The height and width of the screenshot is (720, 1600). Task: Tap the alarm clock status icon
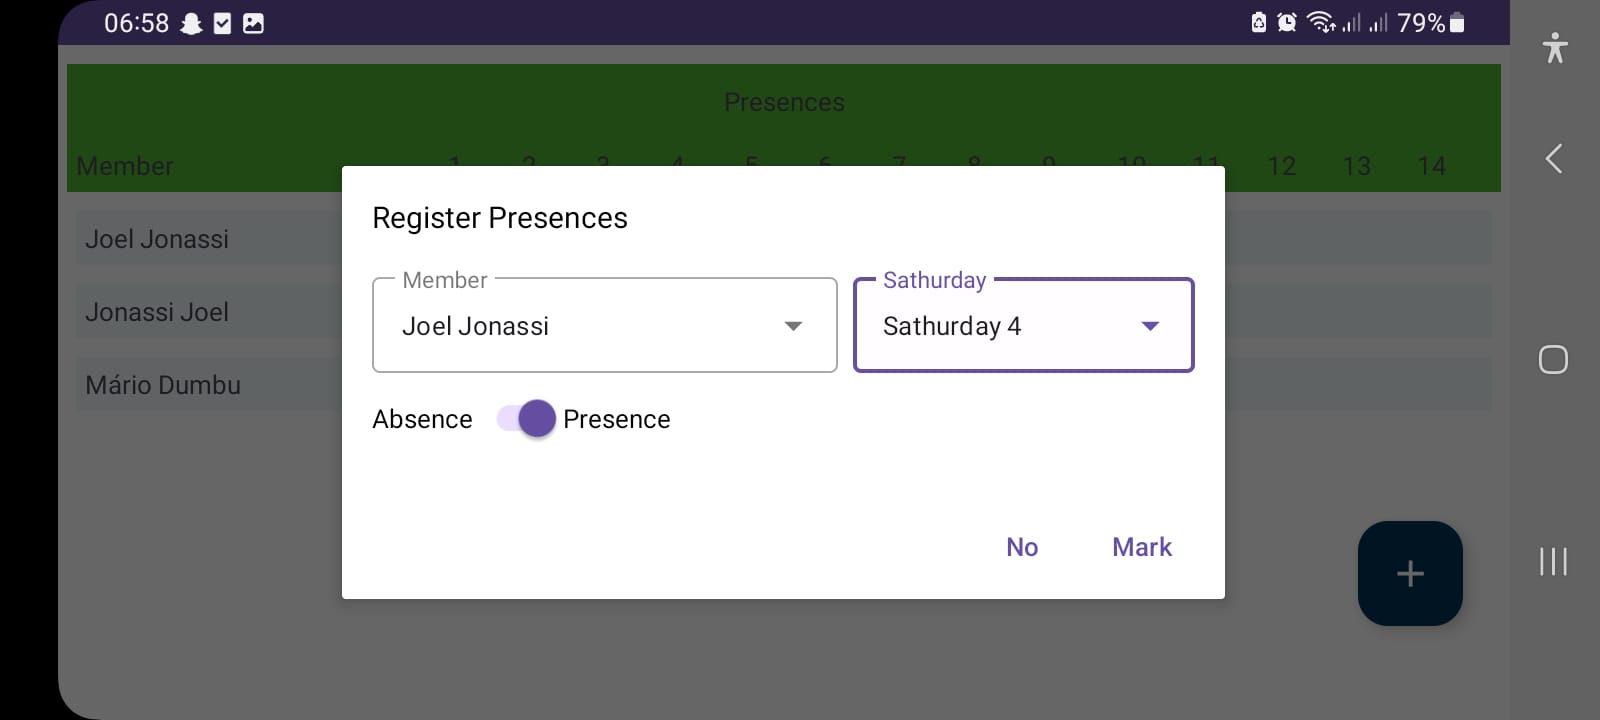pyautogui.click(x=1287, y=22)
